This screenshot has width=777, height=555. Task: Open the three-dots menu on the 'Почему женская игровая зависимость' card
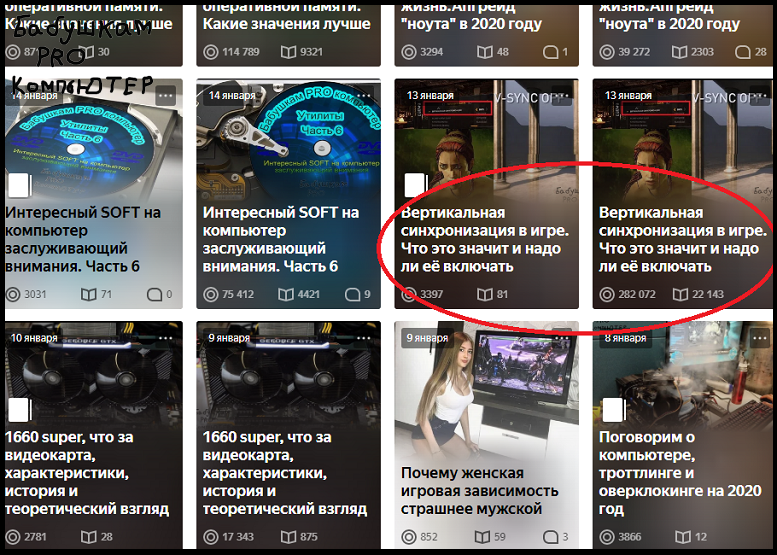coord(562,338)
